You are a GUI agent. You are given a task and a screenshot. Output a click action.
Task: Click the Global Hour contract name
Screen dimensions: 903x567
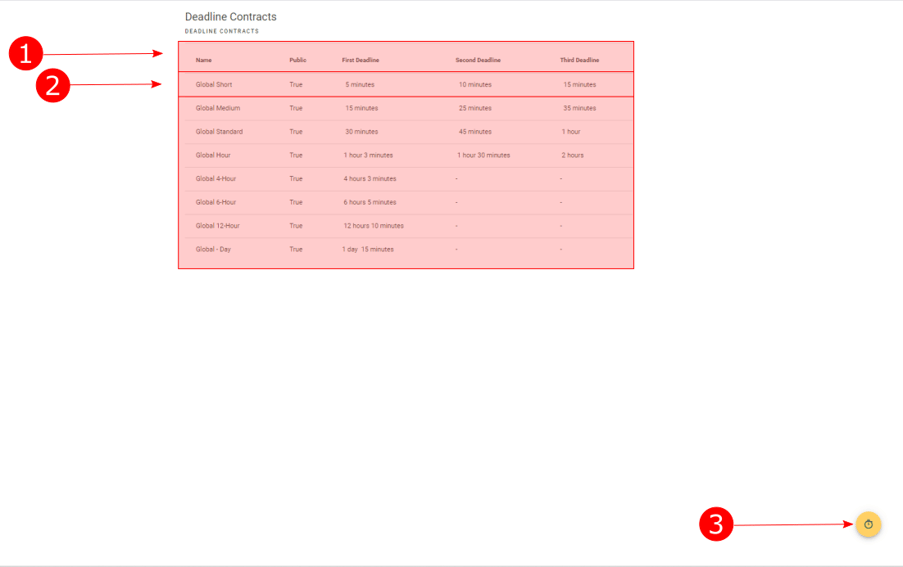click(213, 155)
